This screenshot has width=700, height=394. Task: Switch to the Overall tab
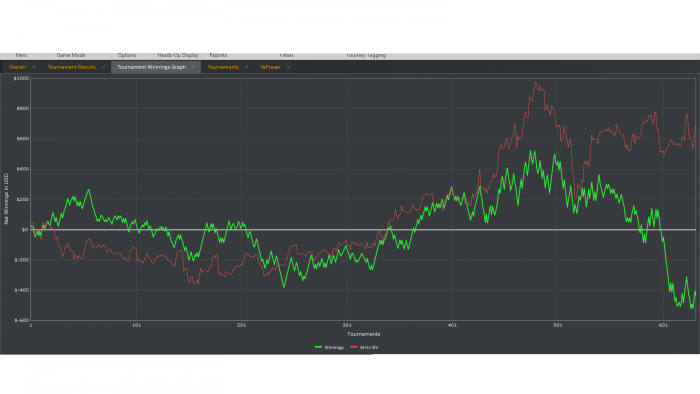(17, 67)
